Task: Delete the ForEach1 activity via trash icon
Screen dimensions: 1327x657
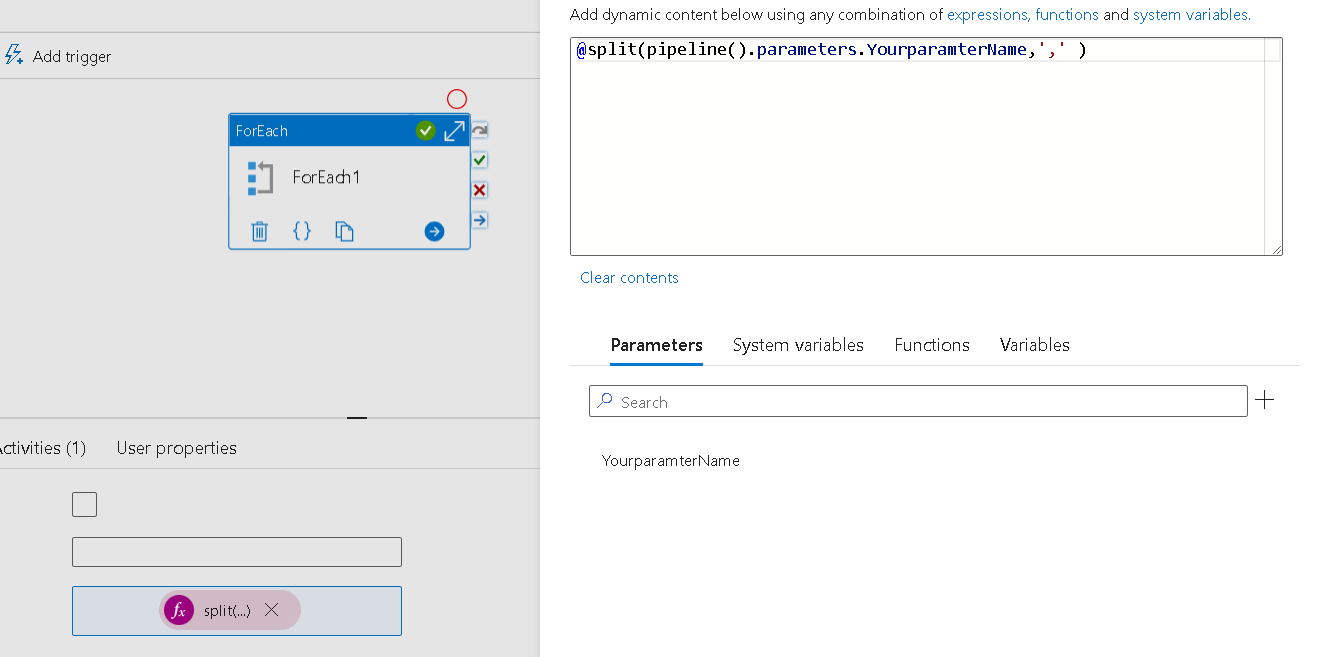Action: 259,231
